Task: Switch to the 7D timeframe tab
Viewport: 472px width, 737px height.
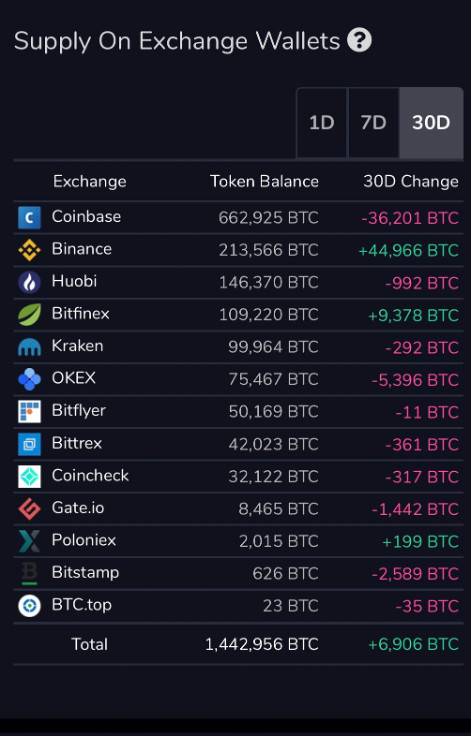Action: [374, 123]
